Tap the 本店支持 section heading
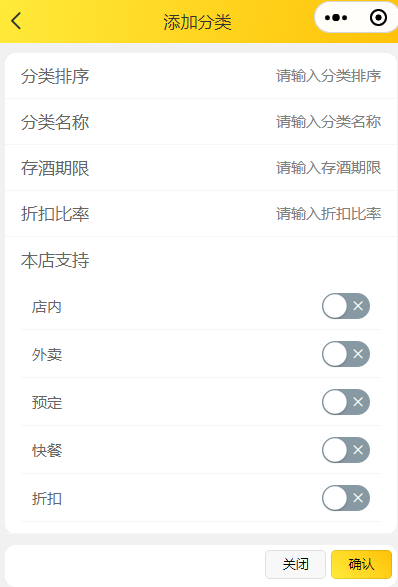The image size is (398, 587). (x=55, y=260)
